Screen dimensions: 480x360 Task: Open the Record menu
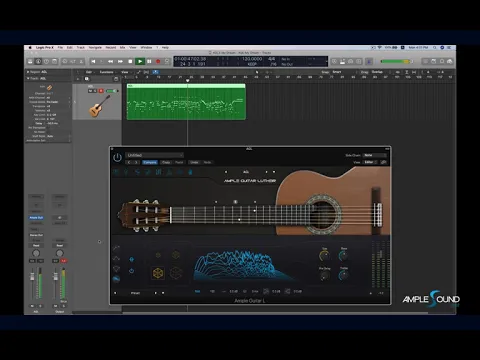point(111,48)
